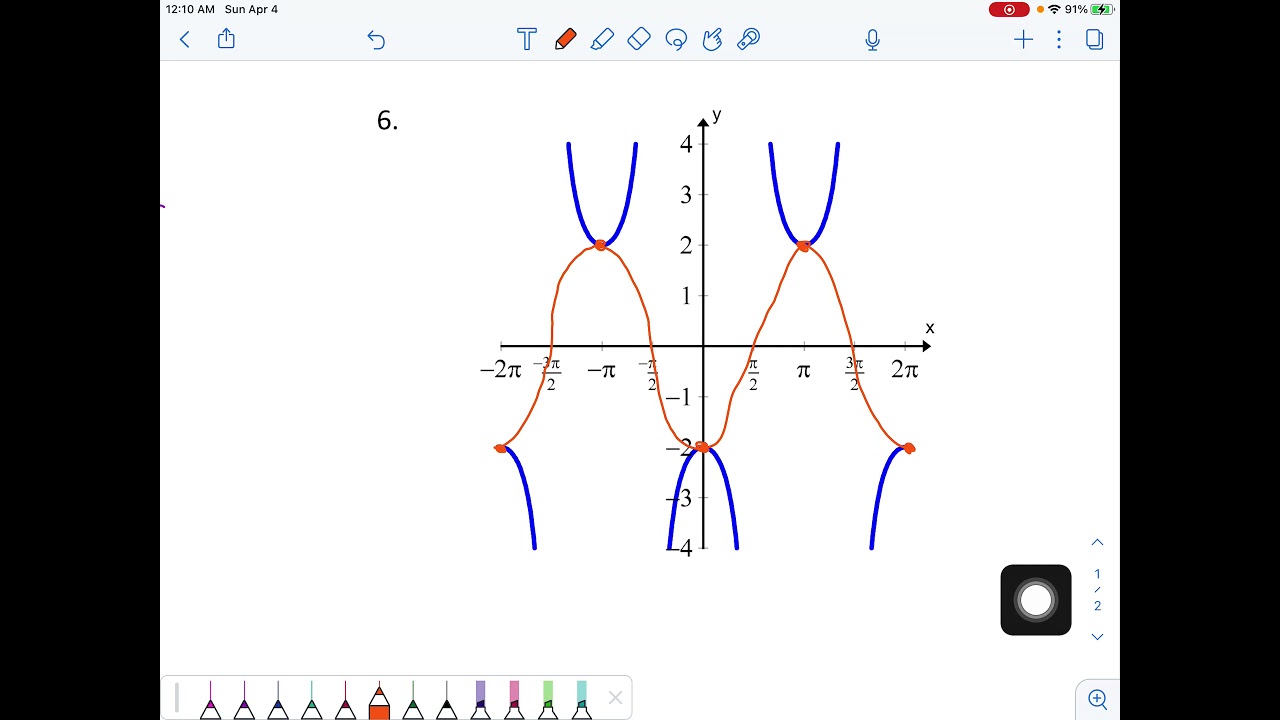
Task: Tap the y-axis label 4
Action: click(x=686, y=144)
